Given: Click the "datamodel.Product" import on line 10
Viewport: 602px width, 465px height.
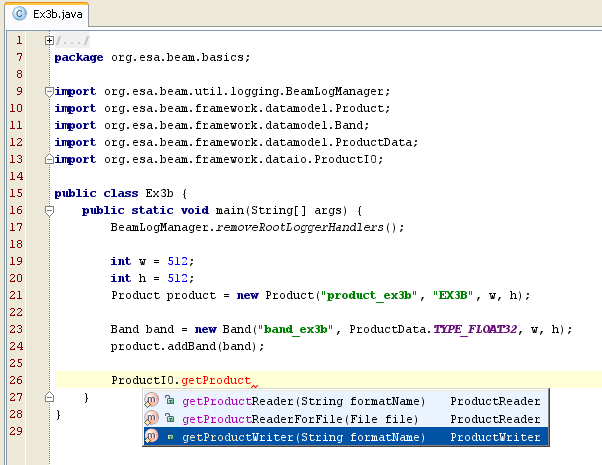Looking at the screenshot, I should click(x=325, y=108).
